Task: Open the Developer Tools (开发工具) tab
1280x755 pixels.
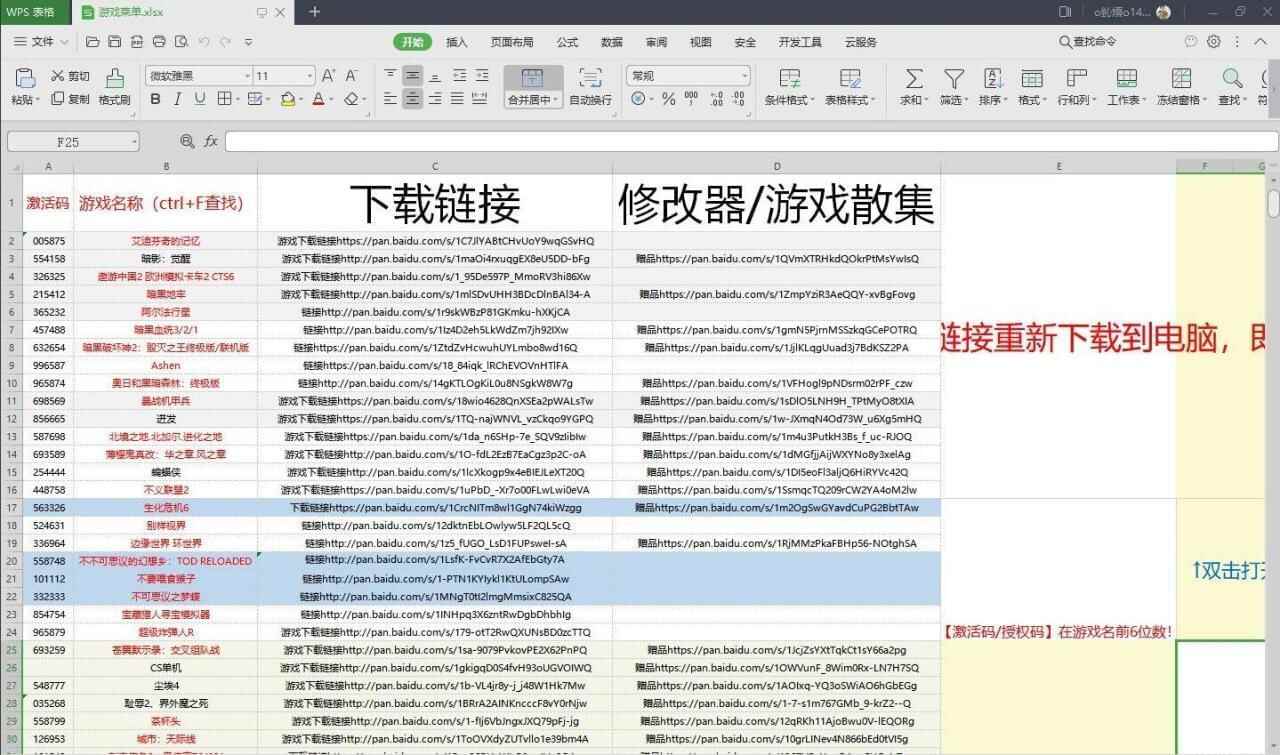Action: pos(800,42)
